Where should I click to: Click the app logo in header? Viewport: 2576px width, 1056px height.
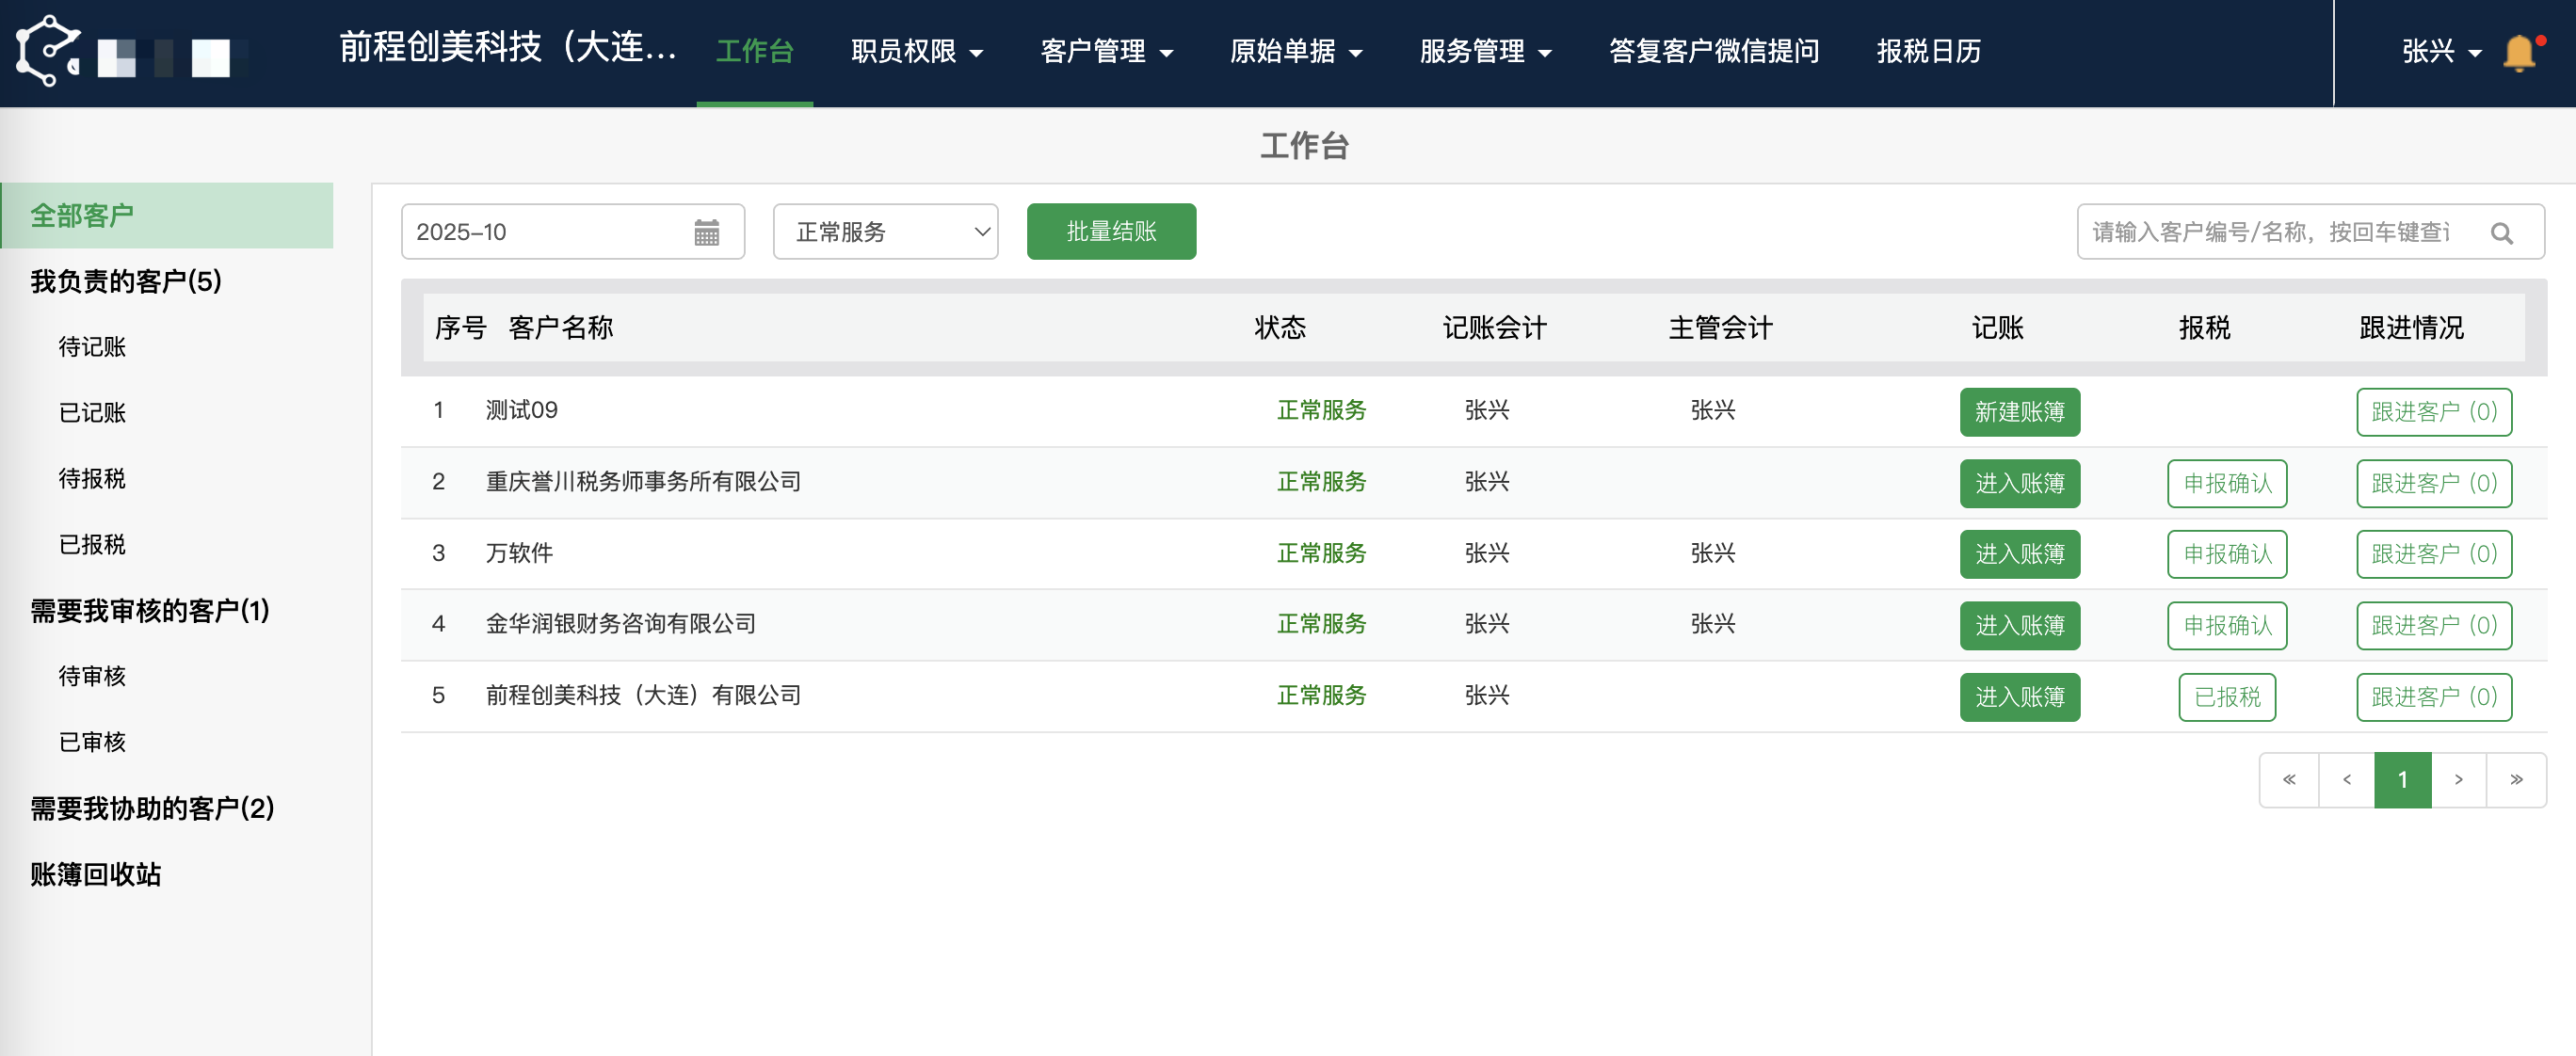tap(48, 51)
